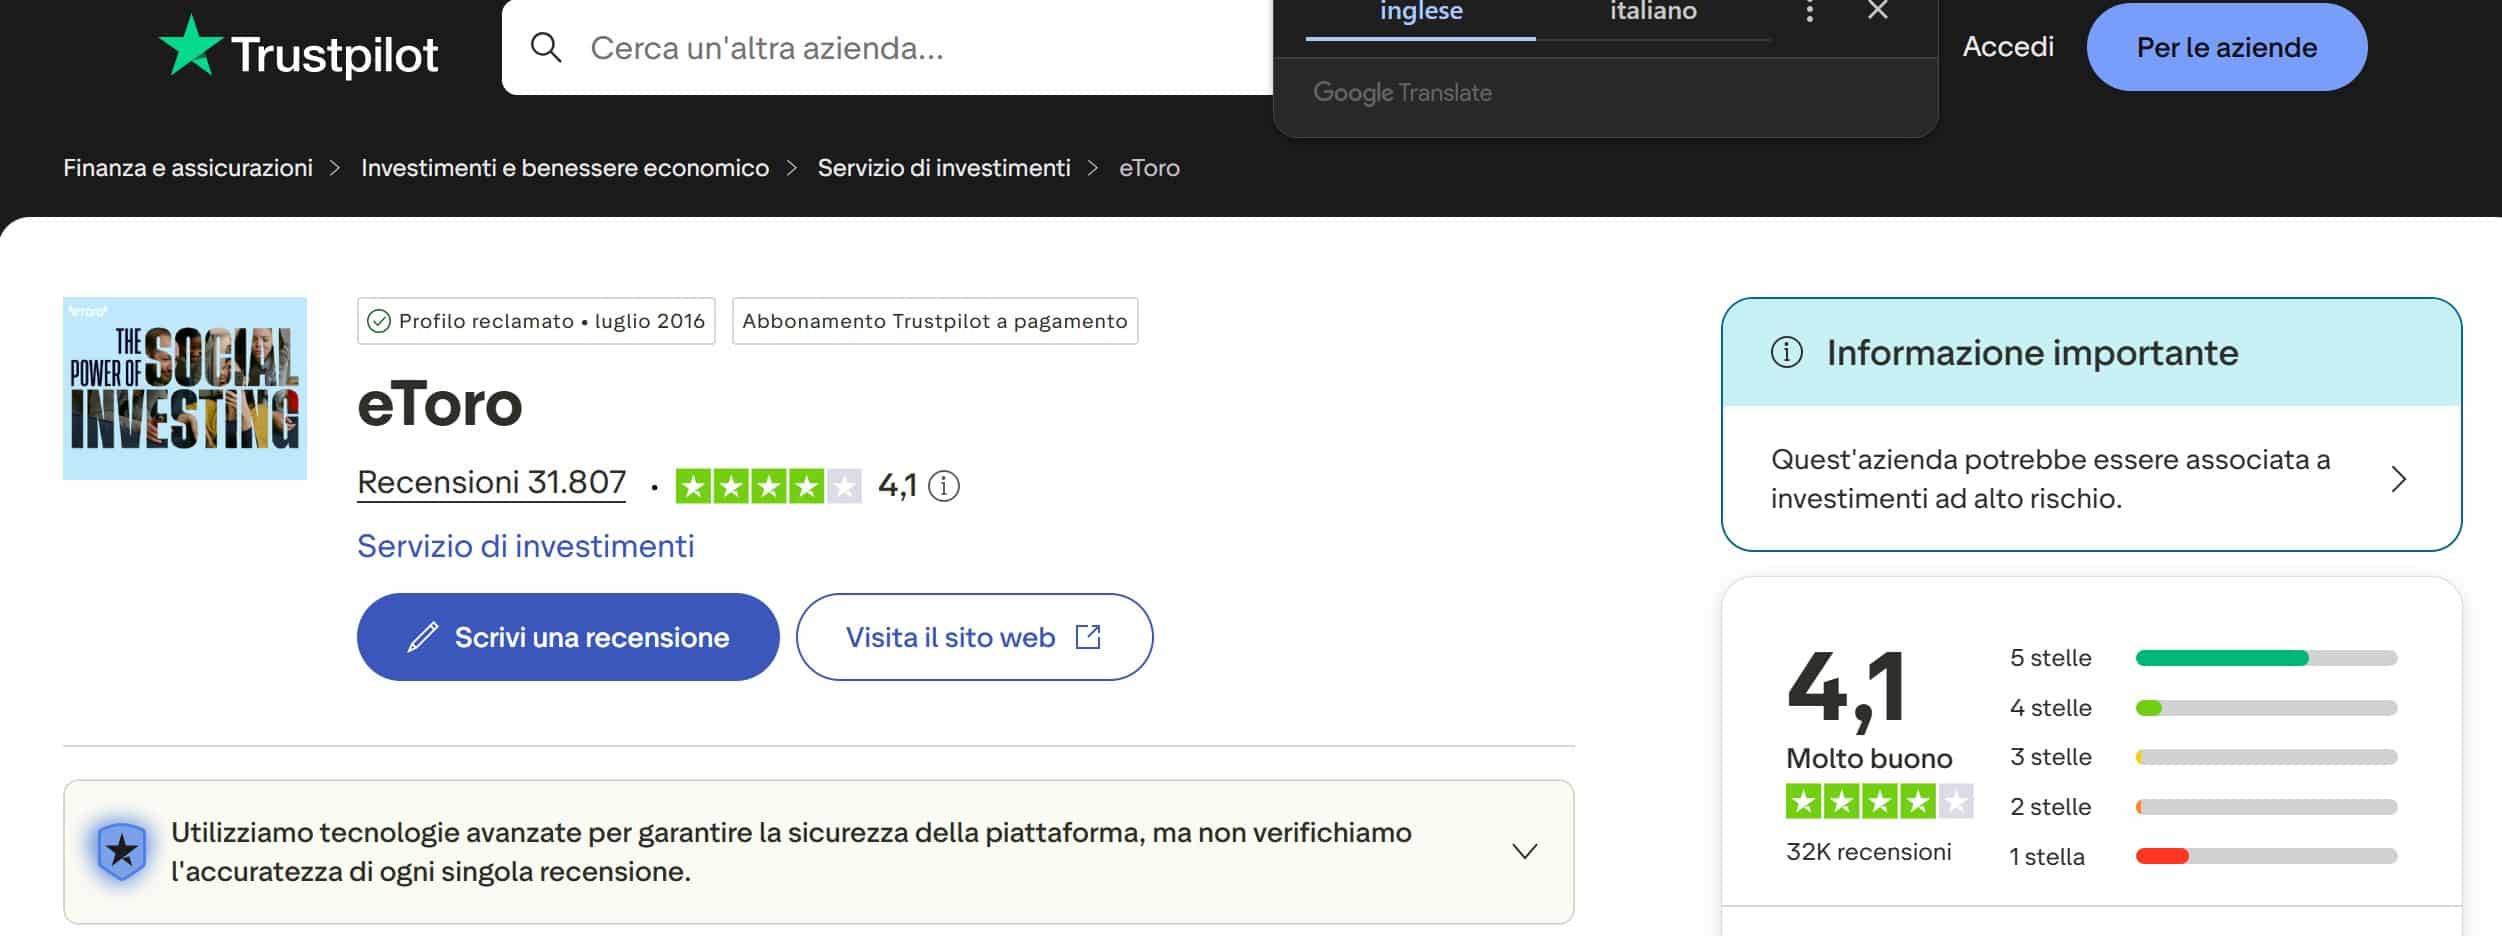This screenshot has width=2502, height=936.
Task: Open the 'Recensioni 31.807' link
Action: 491,483
